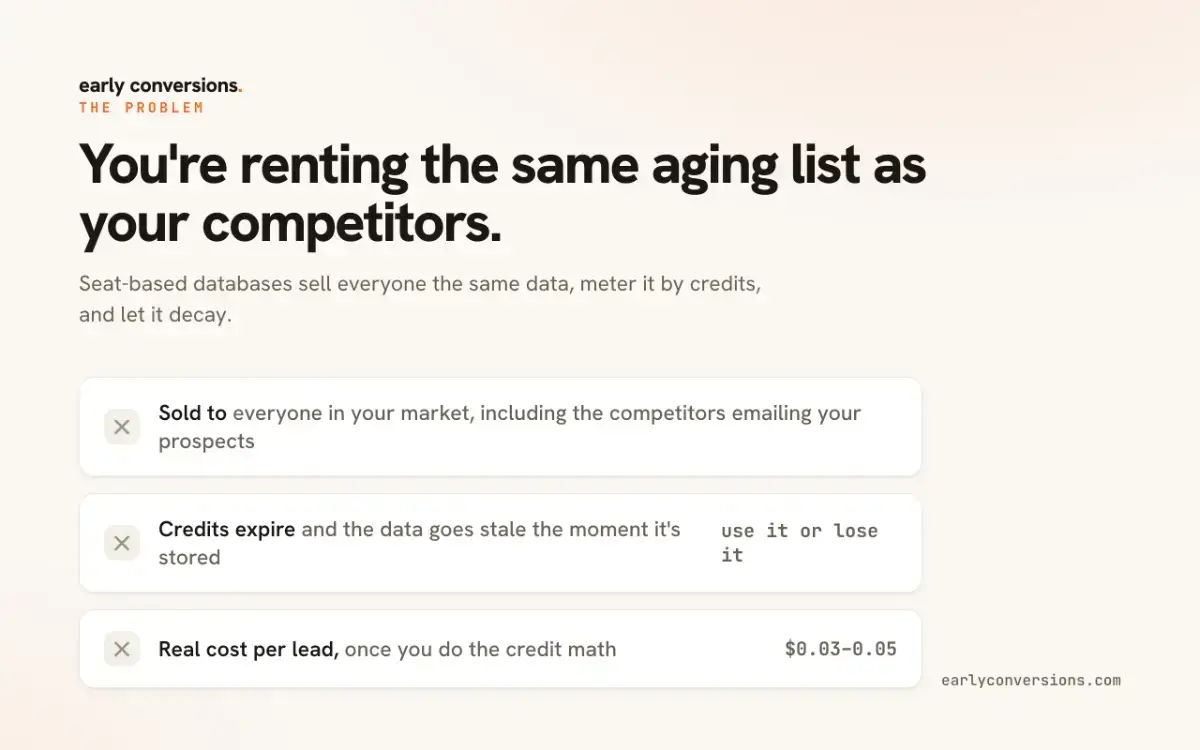
Task: Click the $0.03–0.05 price tag
Action: (x=841, y=649)
